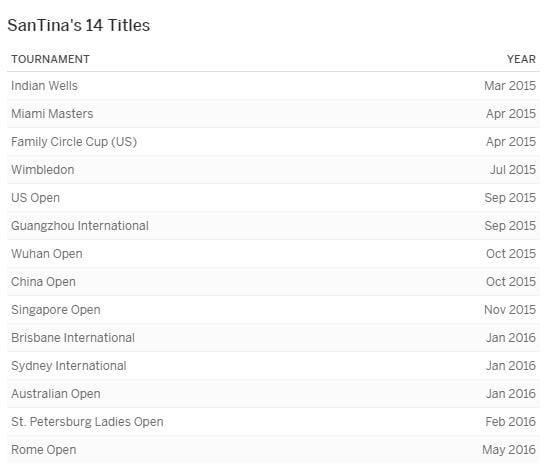Click the Wuhan Open row

point(273,254)
